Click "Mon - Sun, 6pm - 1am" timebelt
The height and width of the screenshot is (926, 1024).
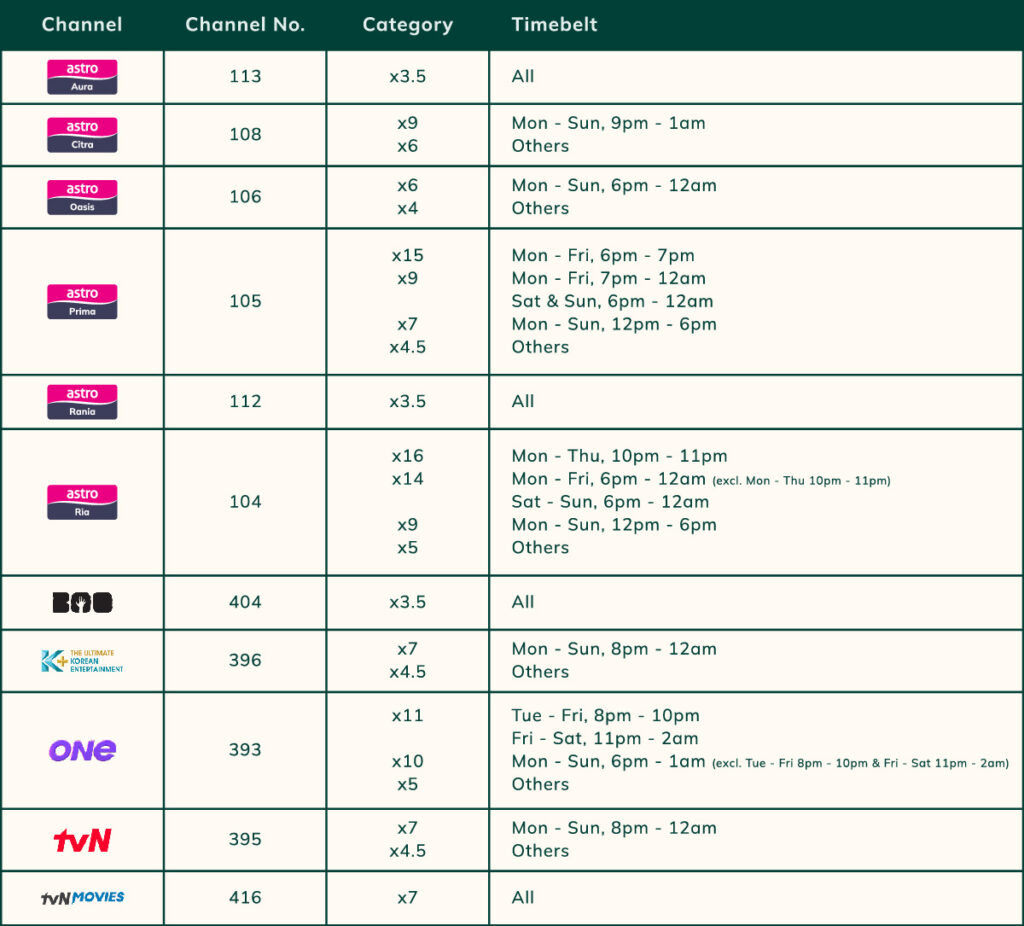[609, 761]
